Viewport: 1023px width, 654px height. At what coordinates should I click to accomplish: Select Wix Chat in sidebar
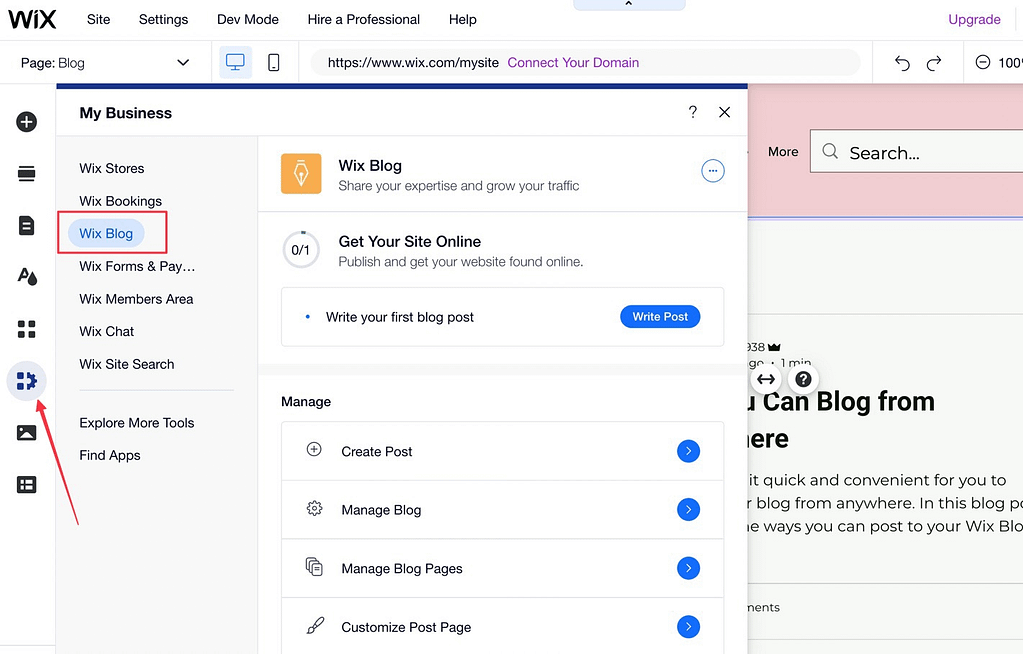pyautogui.click(x=106, y=332)
